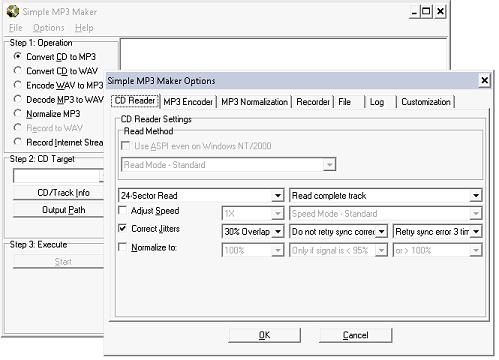Image resolution: width=499 pixels, height=360 pixels.
Task: Switch to the CD Reader tab
Action: (135, 101)
